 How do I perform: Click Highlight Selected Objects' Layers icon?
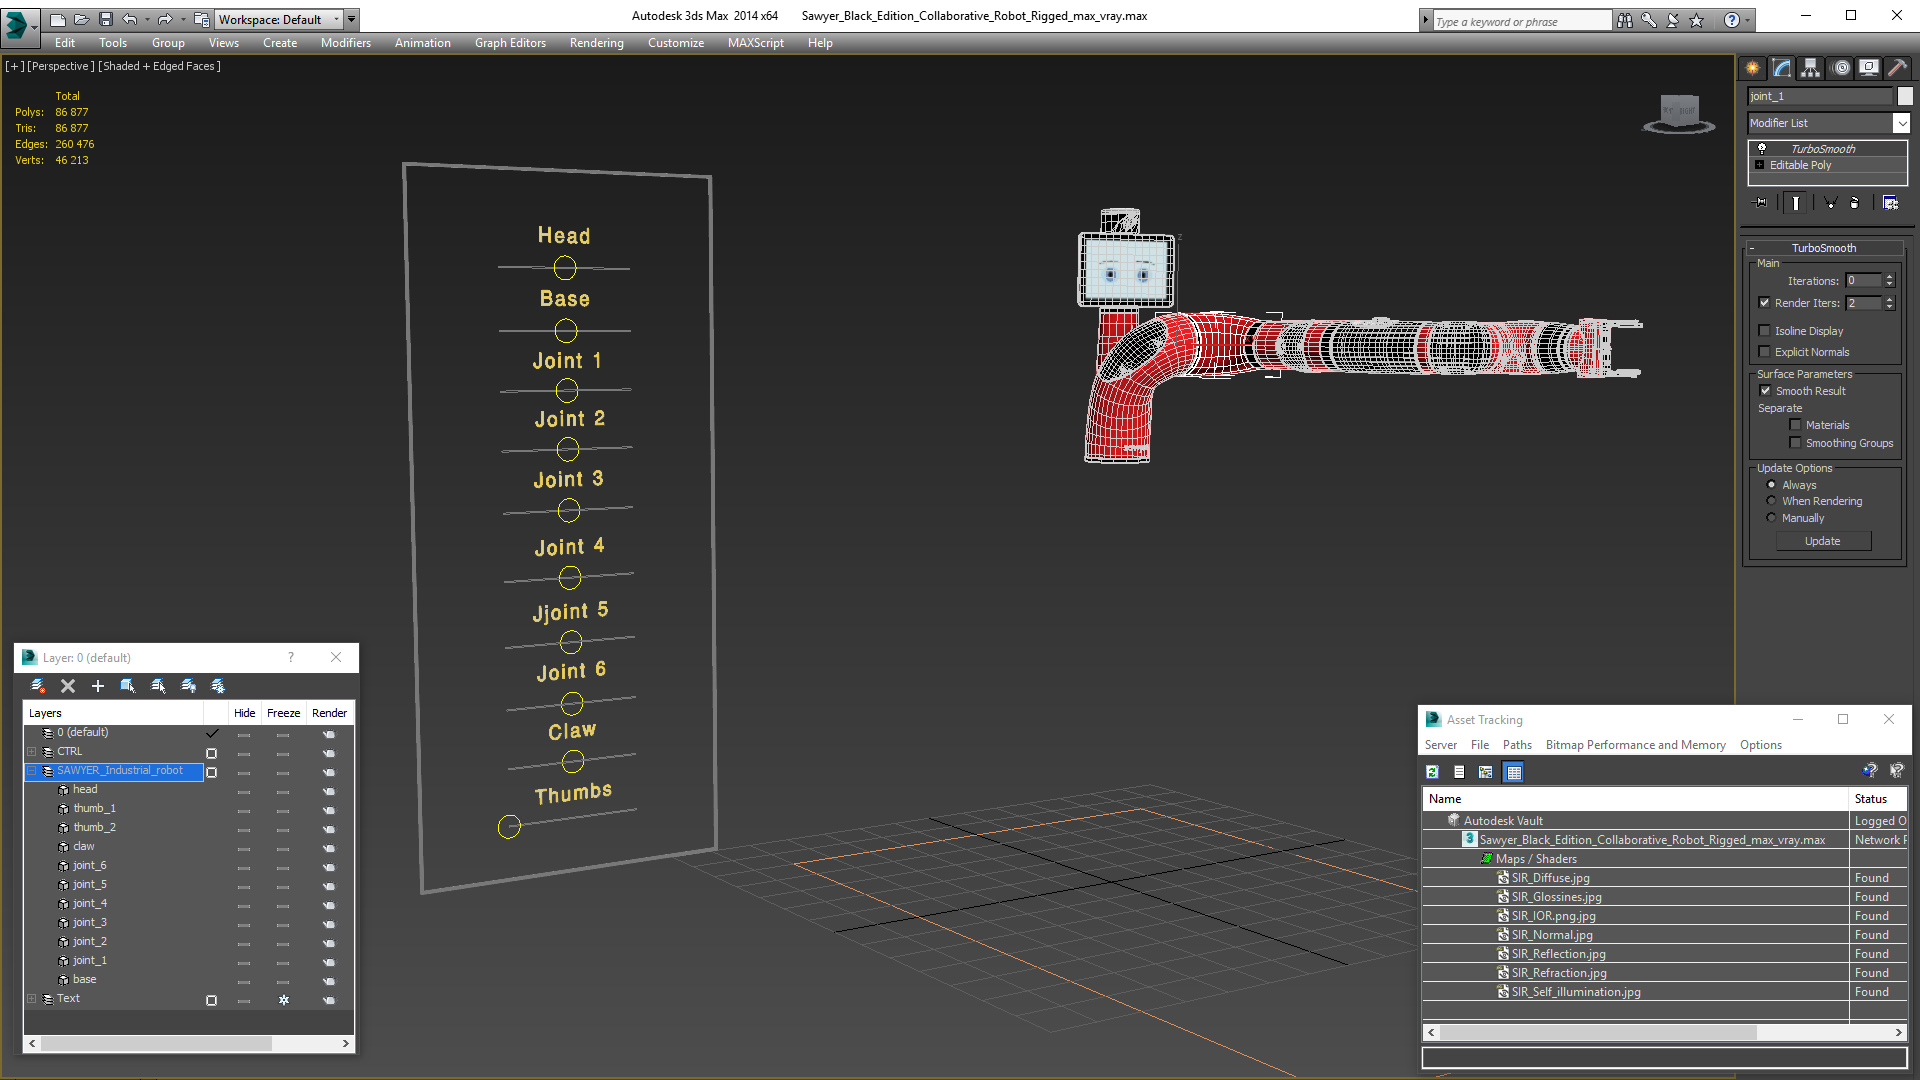pyautogui.click(x=158, y=686)
